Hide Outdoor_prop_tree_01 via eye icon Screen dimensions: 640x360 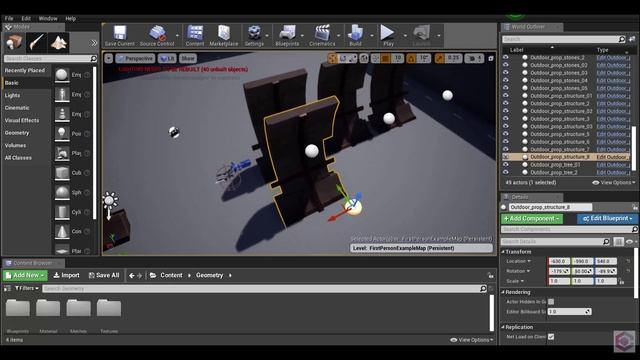tap(506, 164)
